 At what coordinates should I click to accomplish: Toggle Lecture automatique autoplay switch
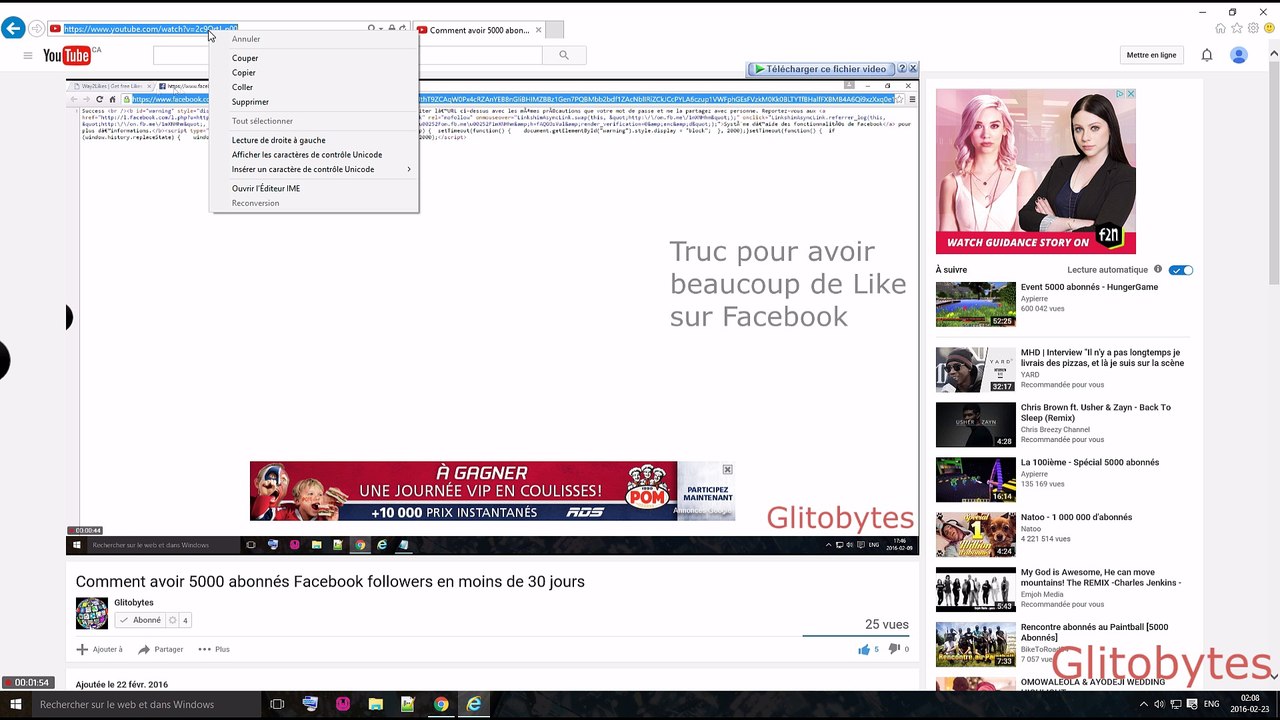pyautogui.click(x=1181, y=270)
